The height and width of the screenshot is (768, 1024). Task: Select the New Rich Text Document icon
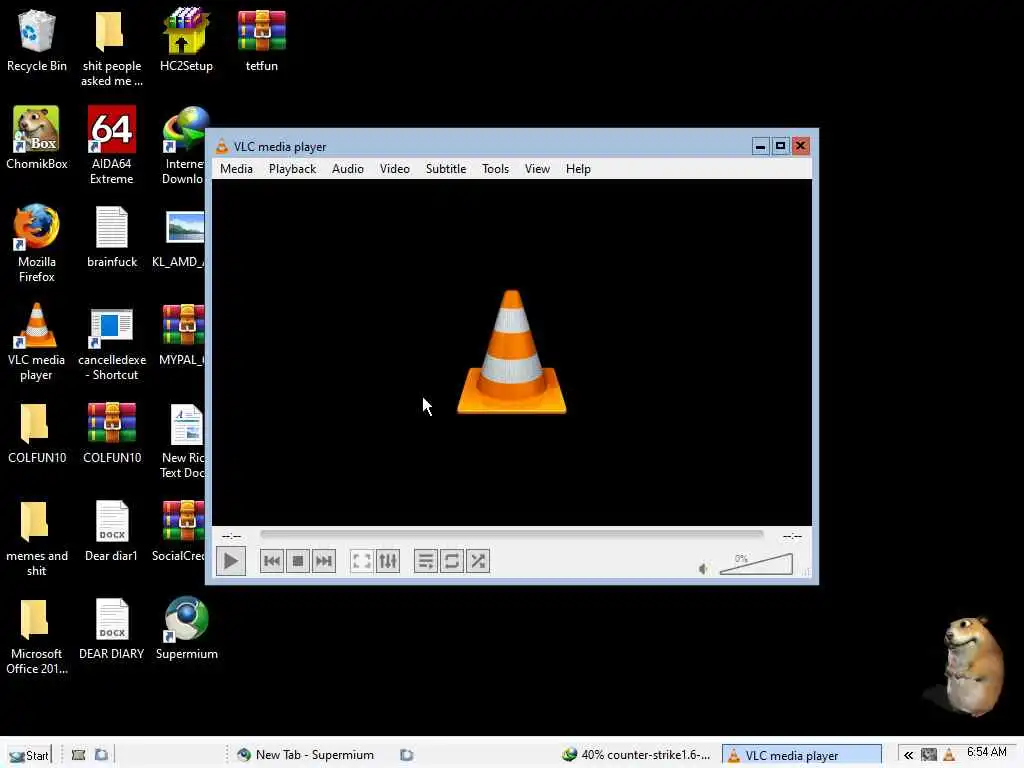pyautogui.click(x=183, y=440)
